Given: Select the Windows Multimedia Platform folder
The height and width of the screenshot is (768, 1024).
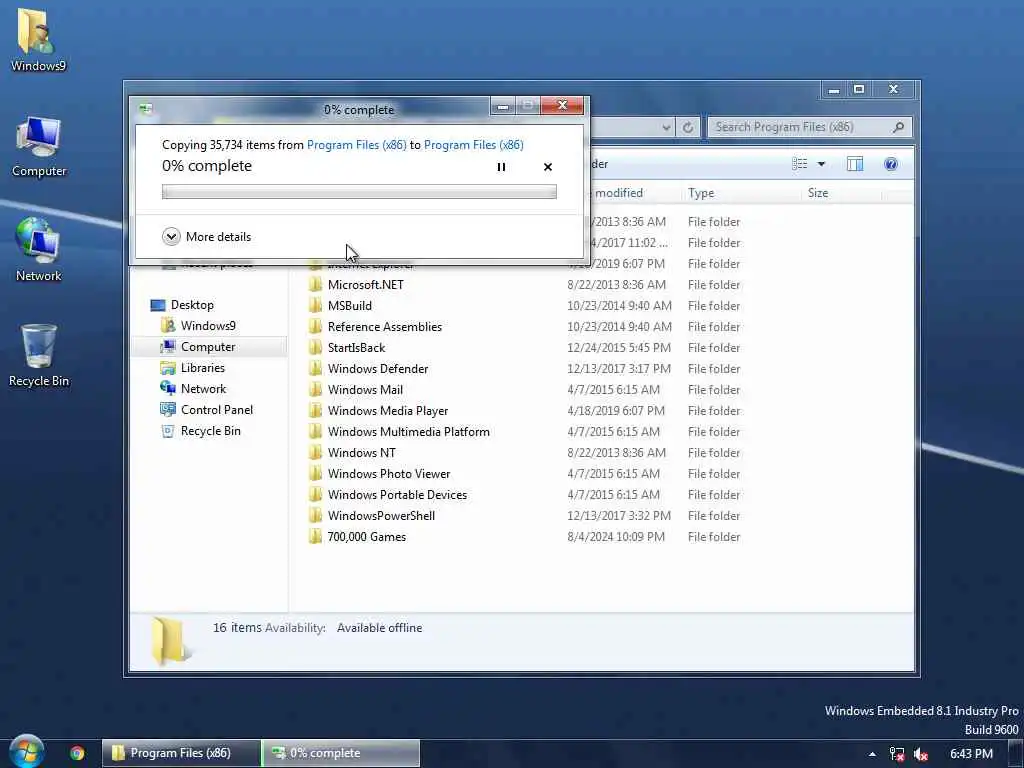Looking at the screenshot, I should coord(409,432).
